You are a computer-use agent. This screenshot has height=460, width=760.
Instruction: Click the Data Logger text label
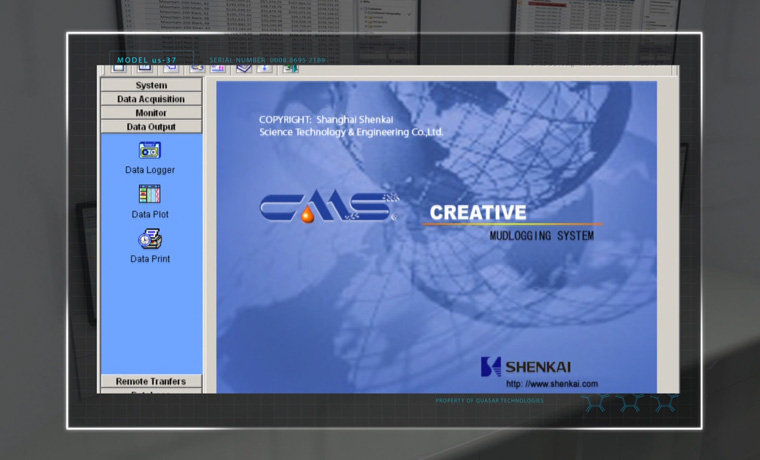click(150, 170)
